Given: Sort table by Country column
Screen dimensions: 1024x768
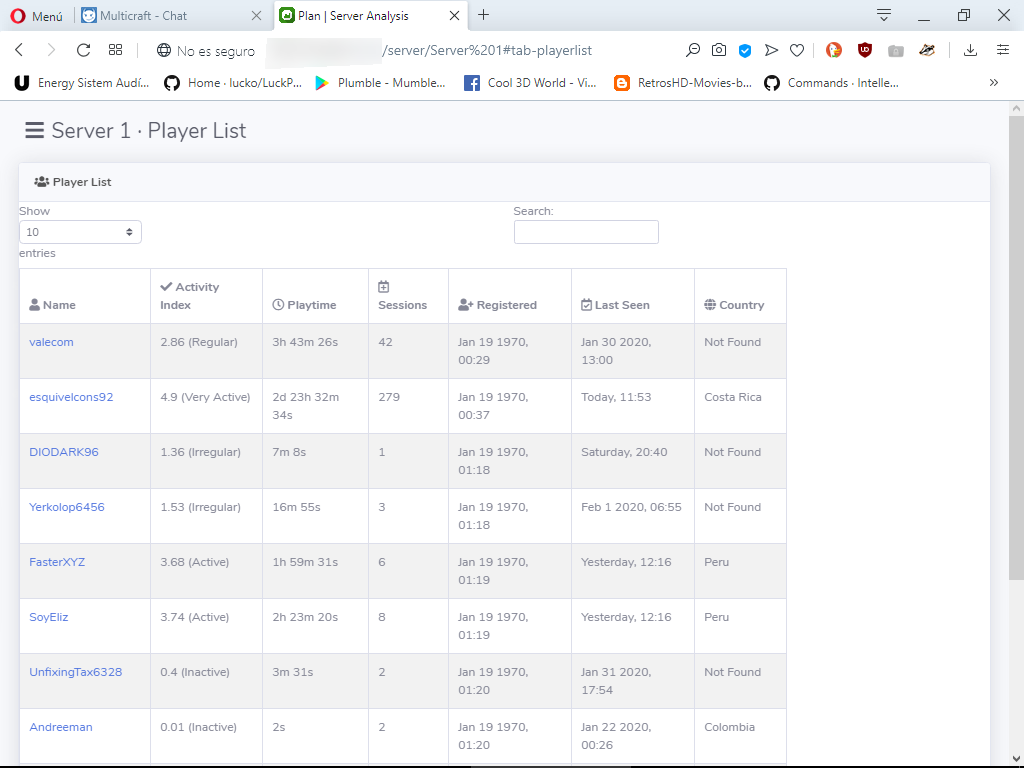Looking at the screenshot, I should coord(740,296).
